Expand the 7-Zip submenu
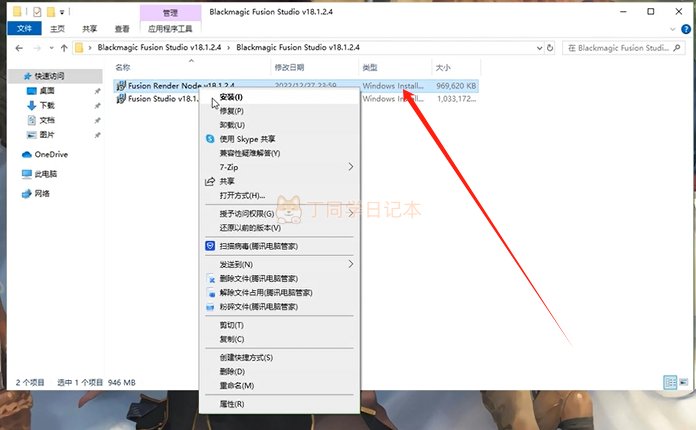 351,167
